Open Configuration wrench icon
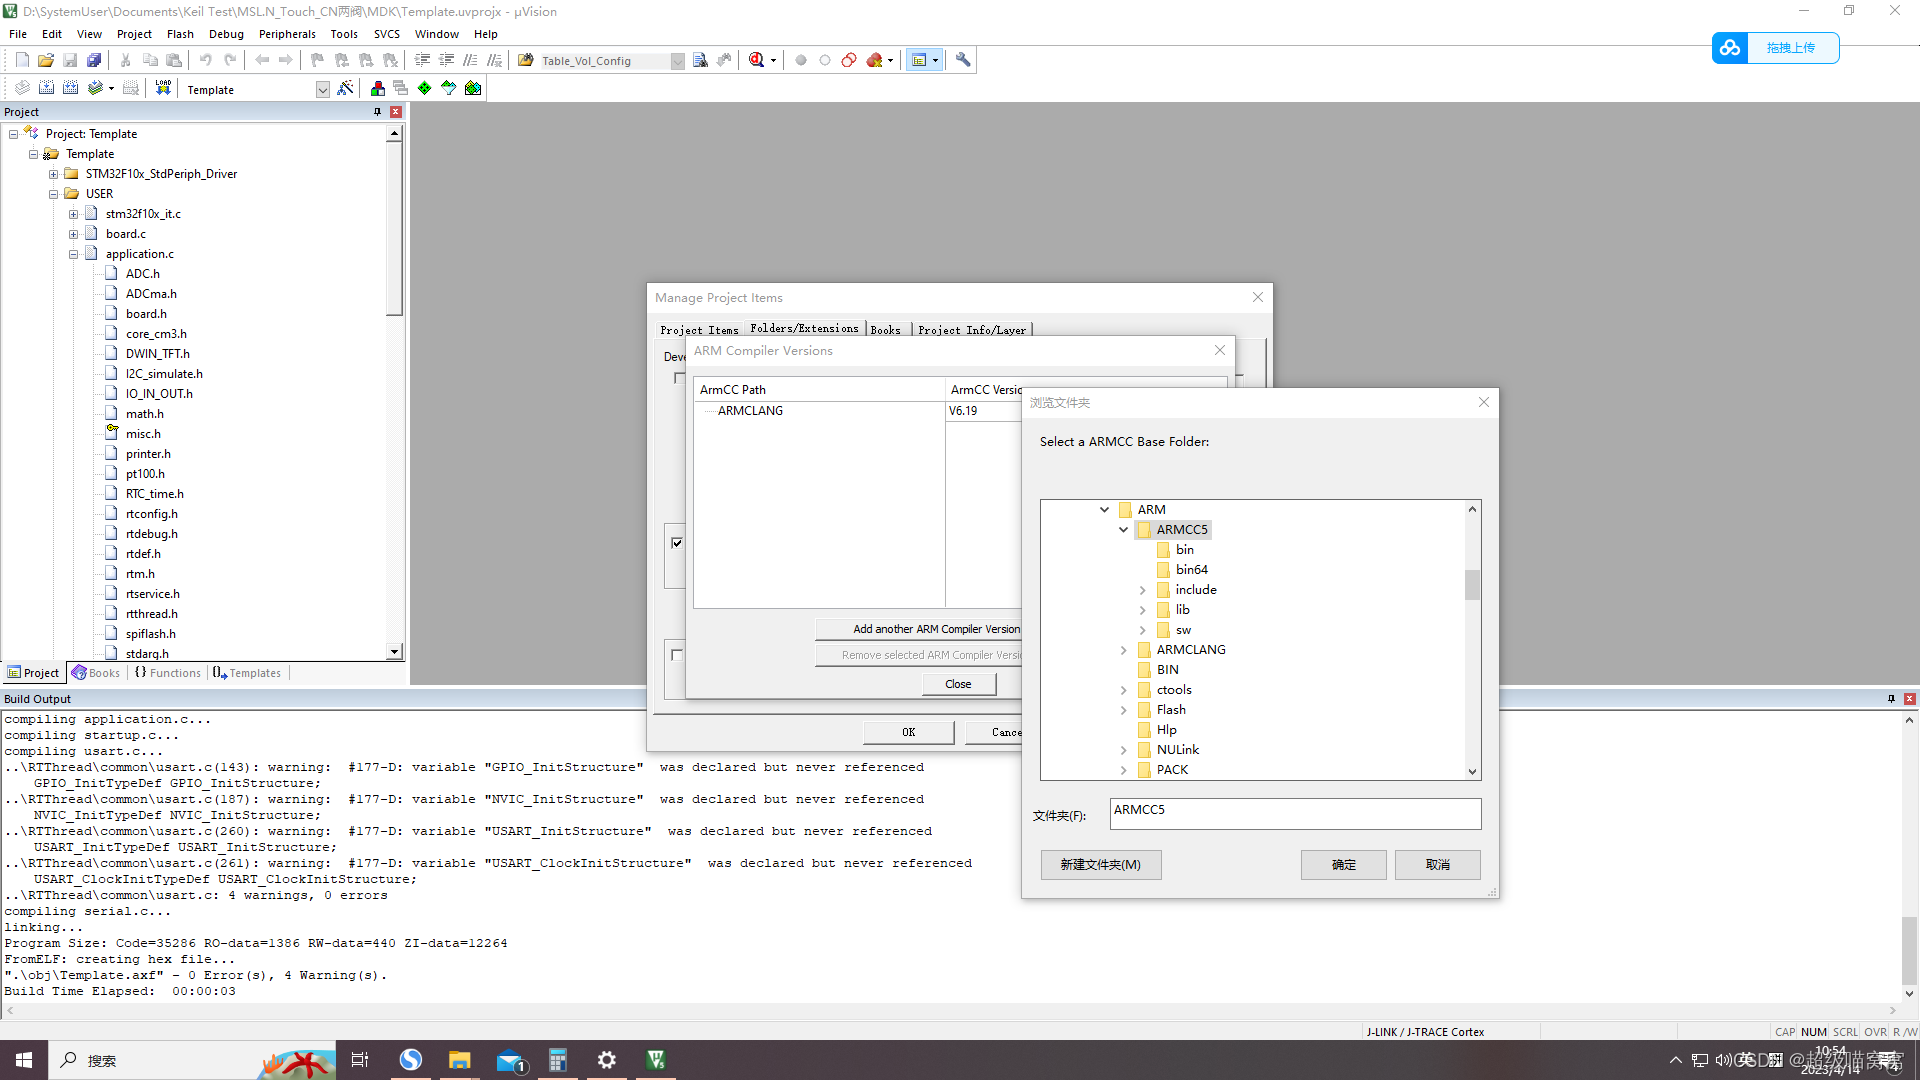 coord(963,60)
